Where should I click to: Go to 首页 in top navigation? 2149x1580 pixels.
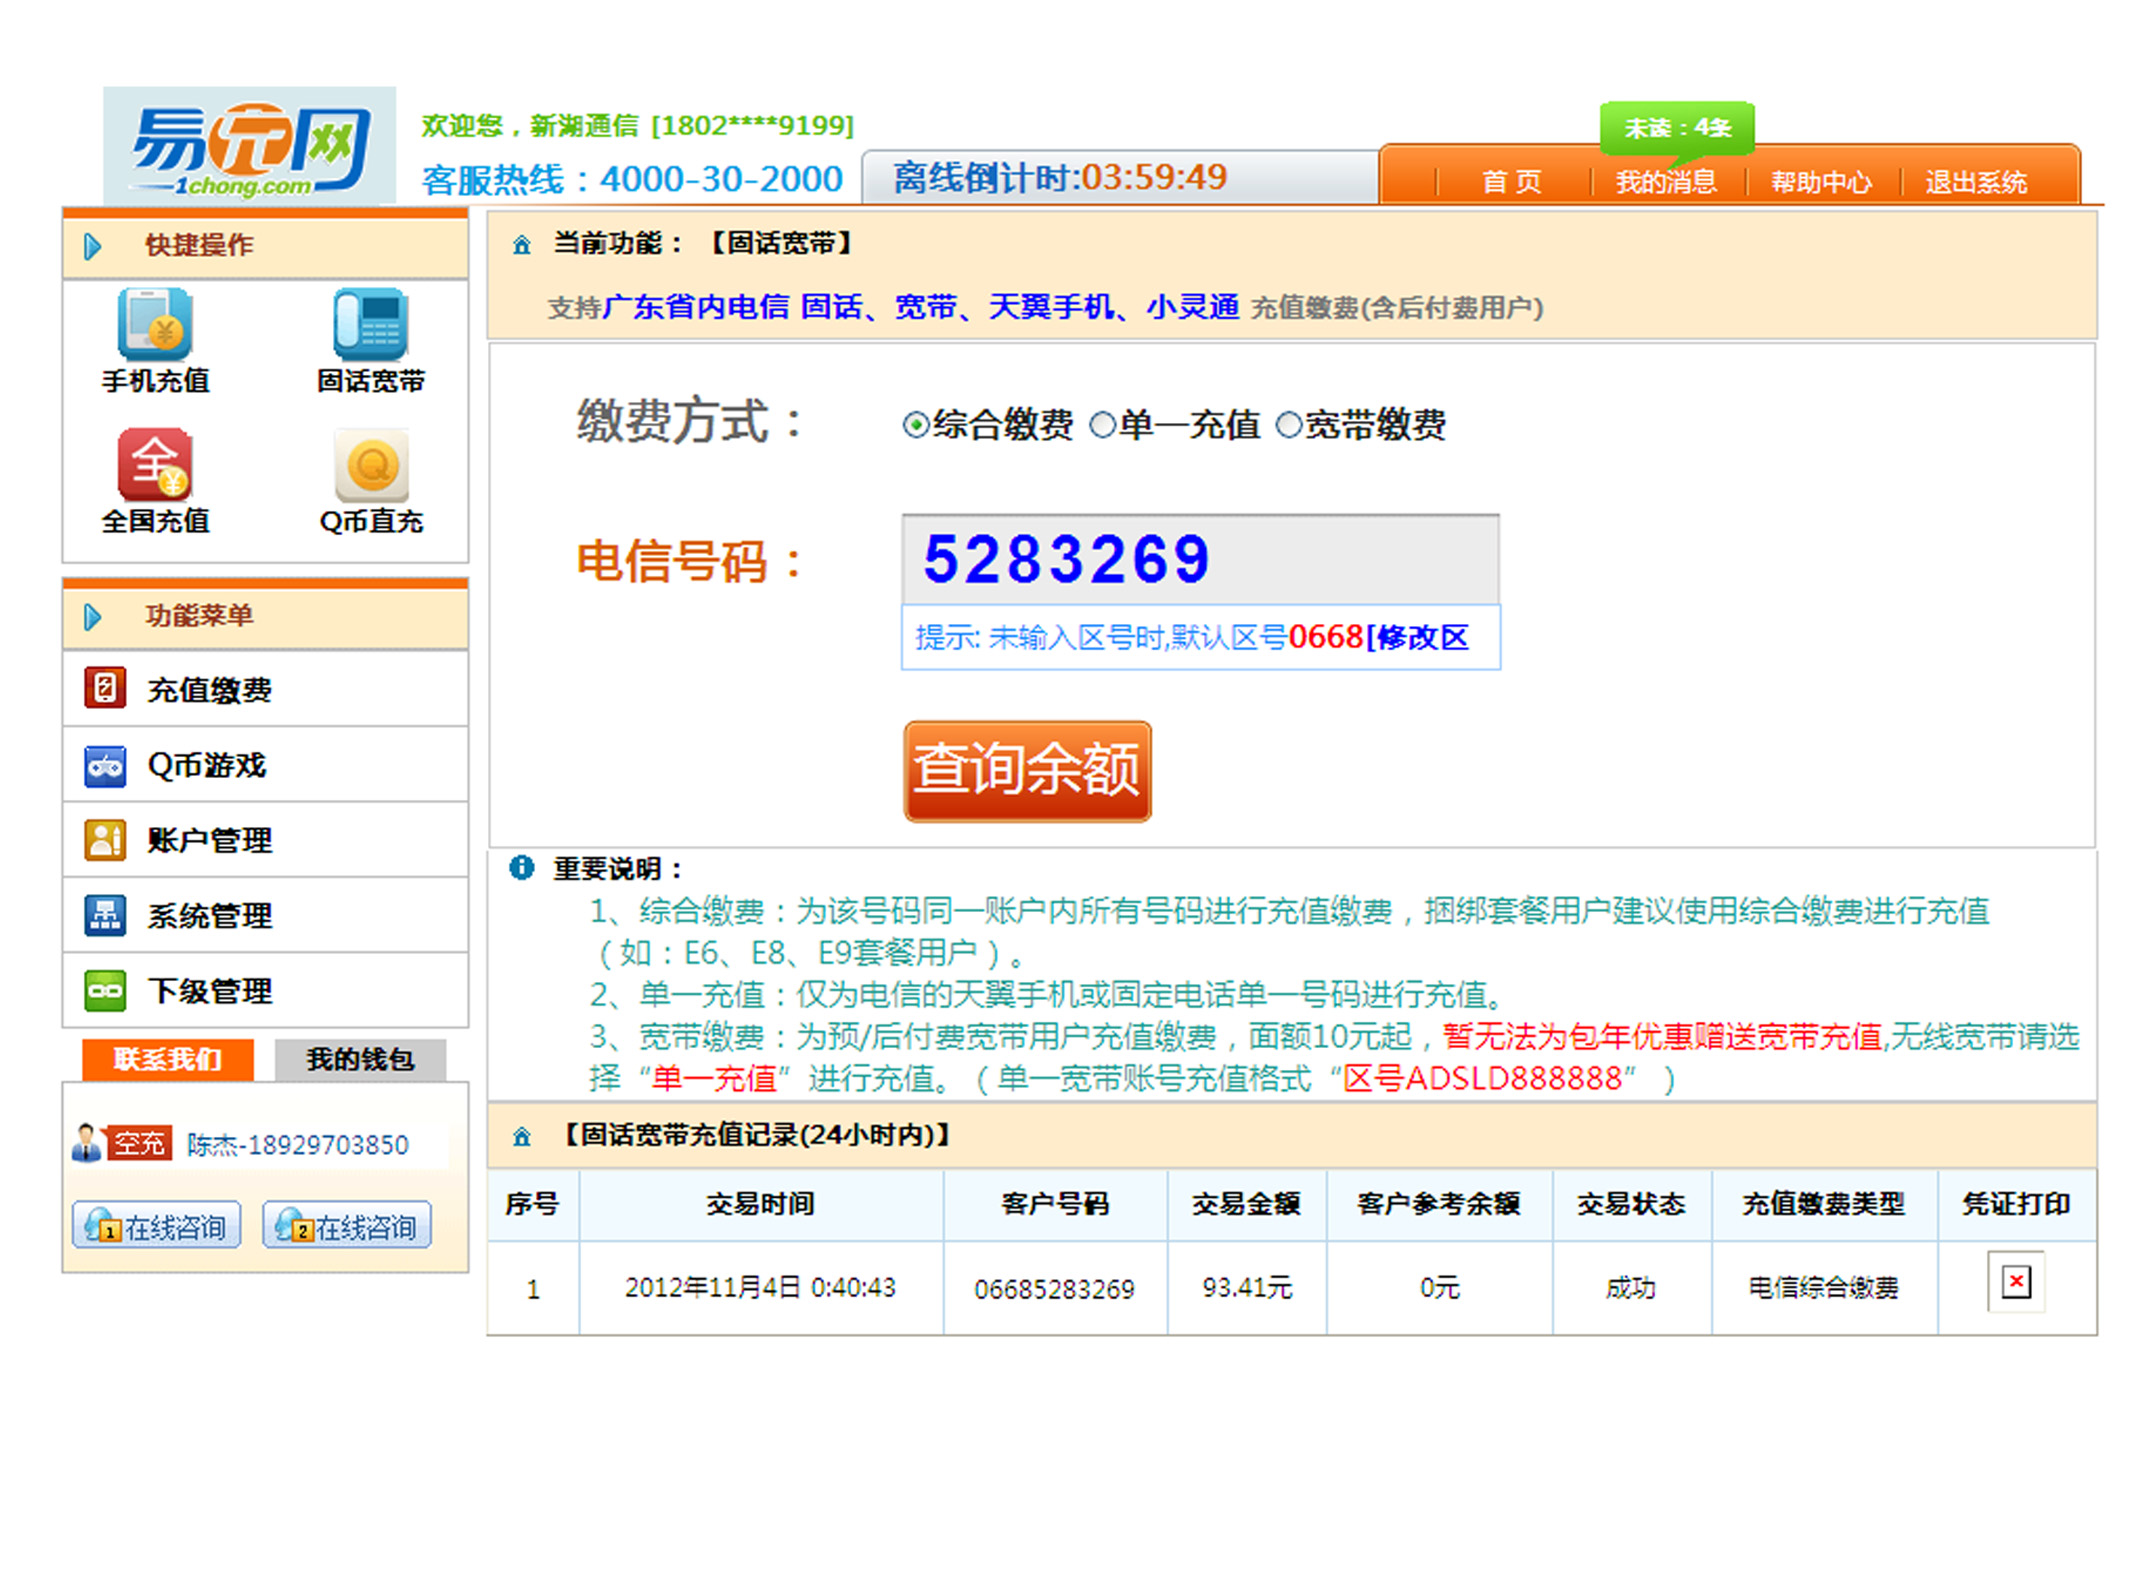(x=1511, y=182)
